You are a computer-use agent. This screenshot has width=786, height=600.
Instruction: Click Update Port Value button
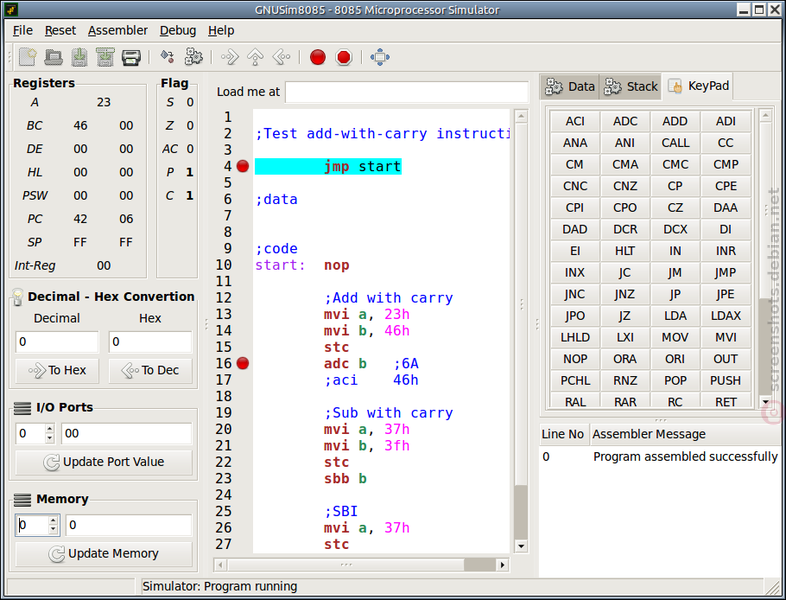104,462
